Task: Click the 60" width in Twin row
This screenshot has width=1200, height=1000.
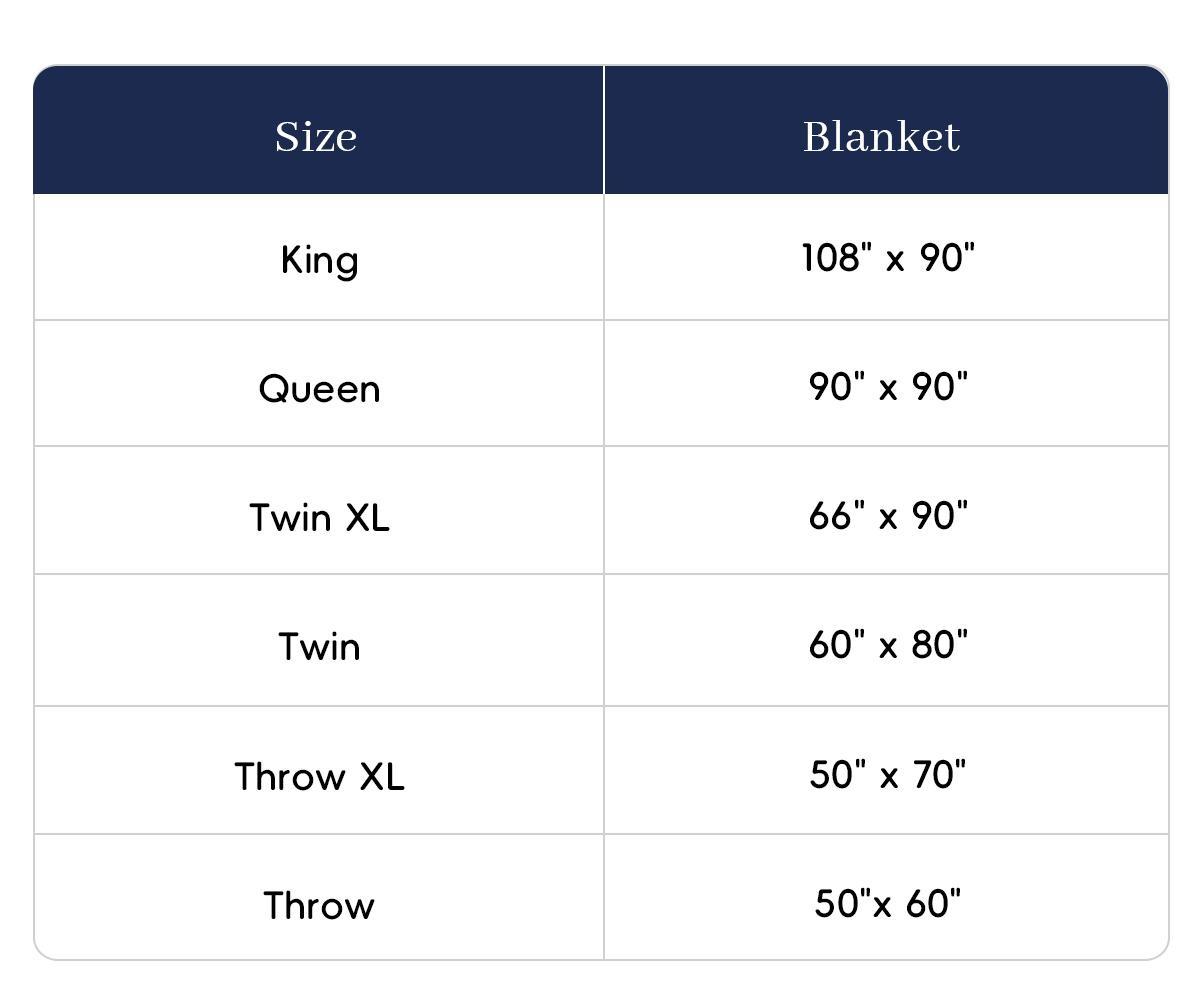Action: coord(837,645)
